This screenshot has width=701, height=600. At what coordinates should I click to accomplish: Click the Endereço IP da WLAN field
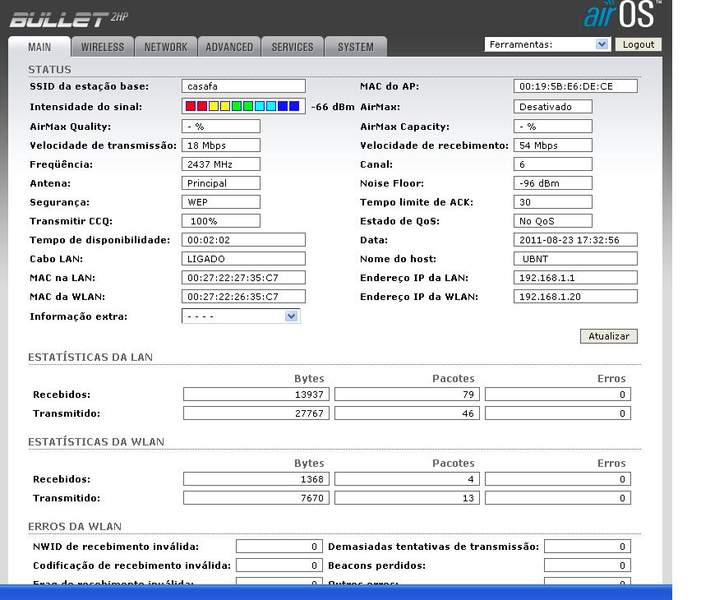point(576,297)
